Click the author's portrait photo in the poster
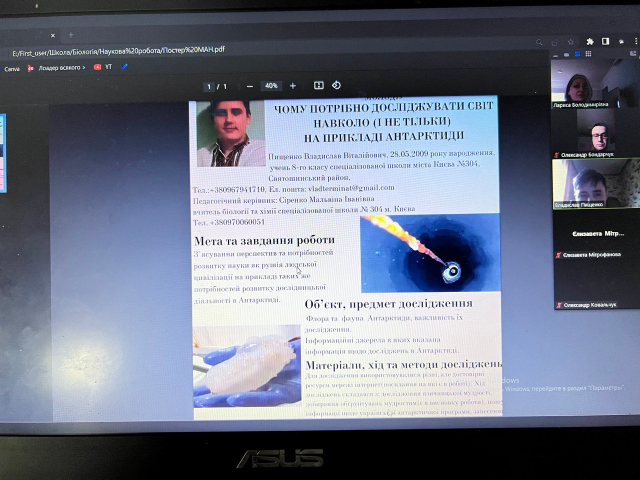The width and height of the screenshot is (640, 480). (231, 133)
